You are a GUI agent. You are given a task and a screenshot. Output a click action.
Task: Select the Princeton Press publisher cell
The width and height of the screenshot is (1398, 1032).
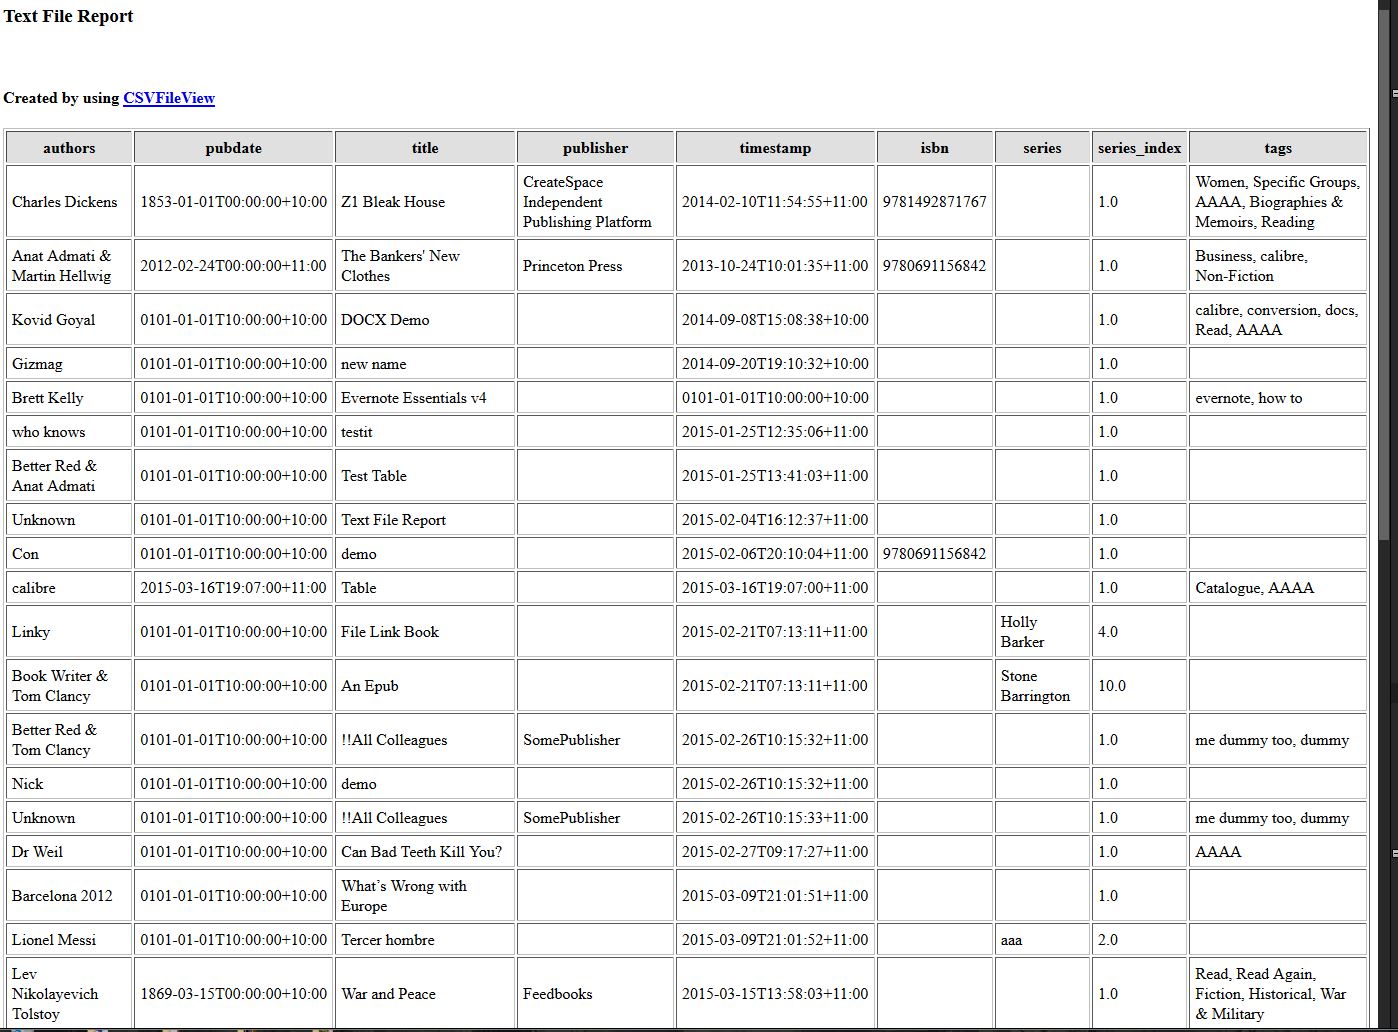[595, 266]
